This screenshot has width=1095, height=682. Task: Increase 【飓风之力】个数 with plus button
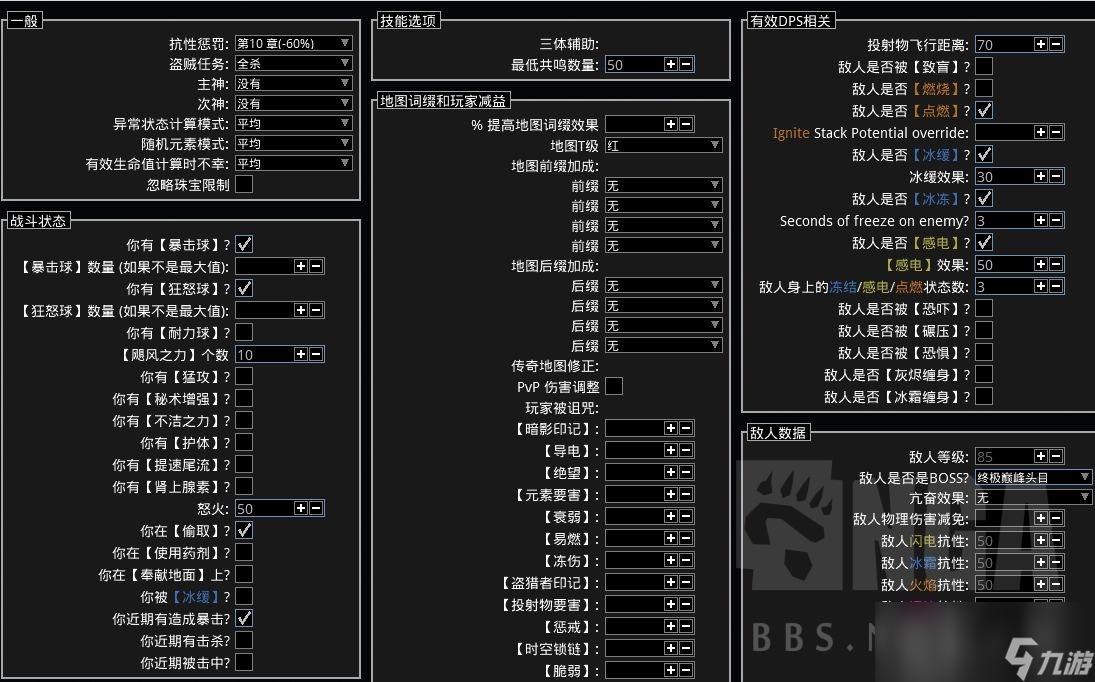[300, 354]
